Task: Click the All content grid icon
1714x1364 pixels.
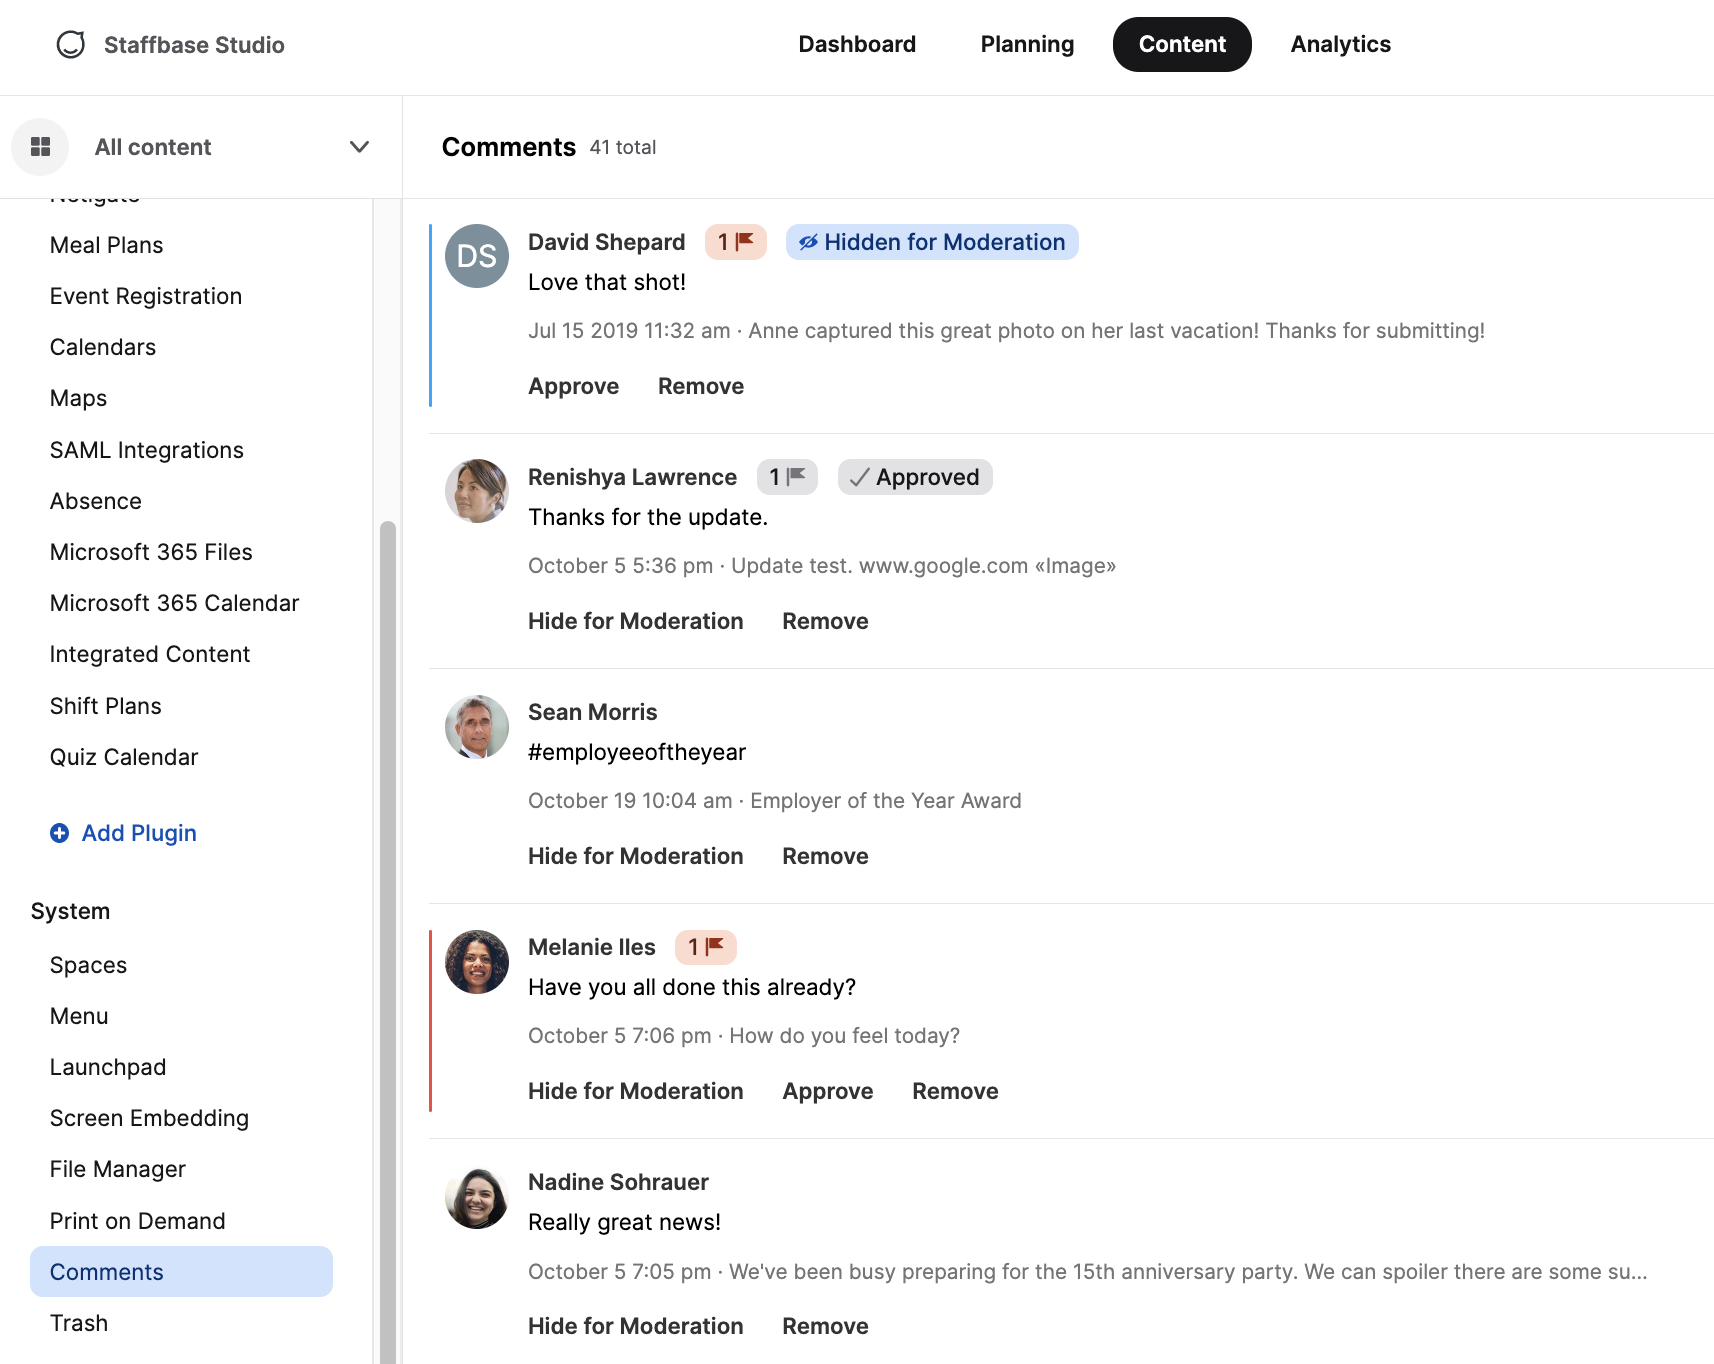Action: (x=40, y=147)
